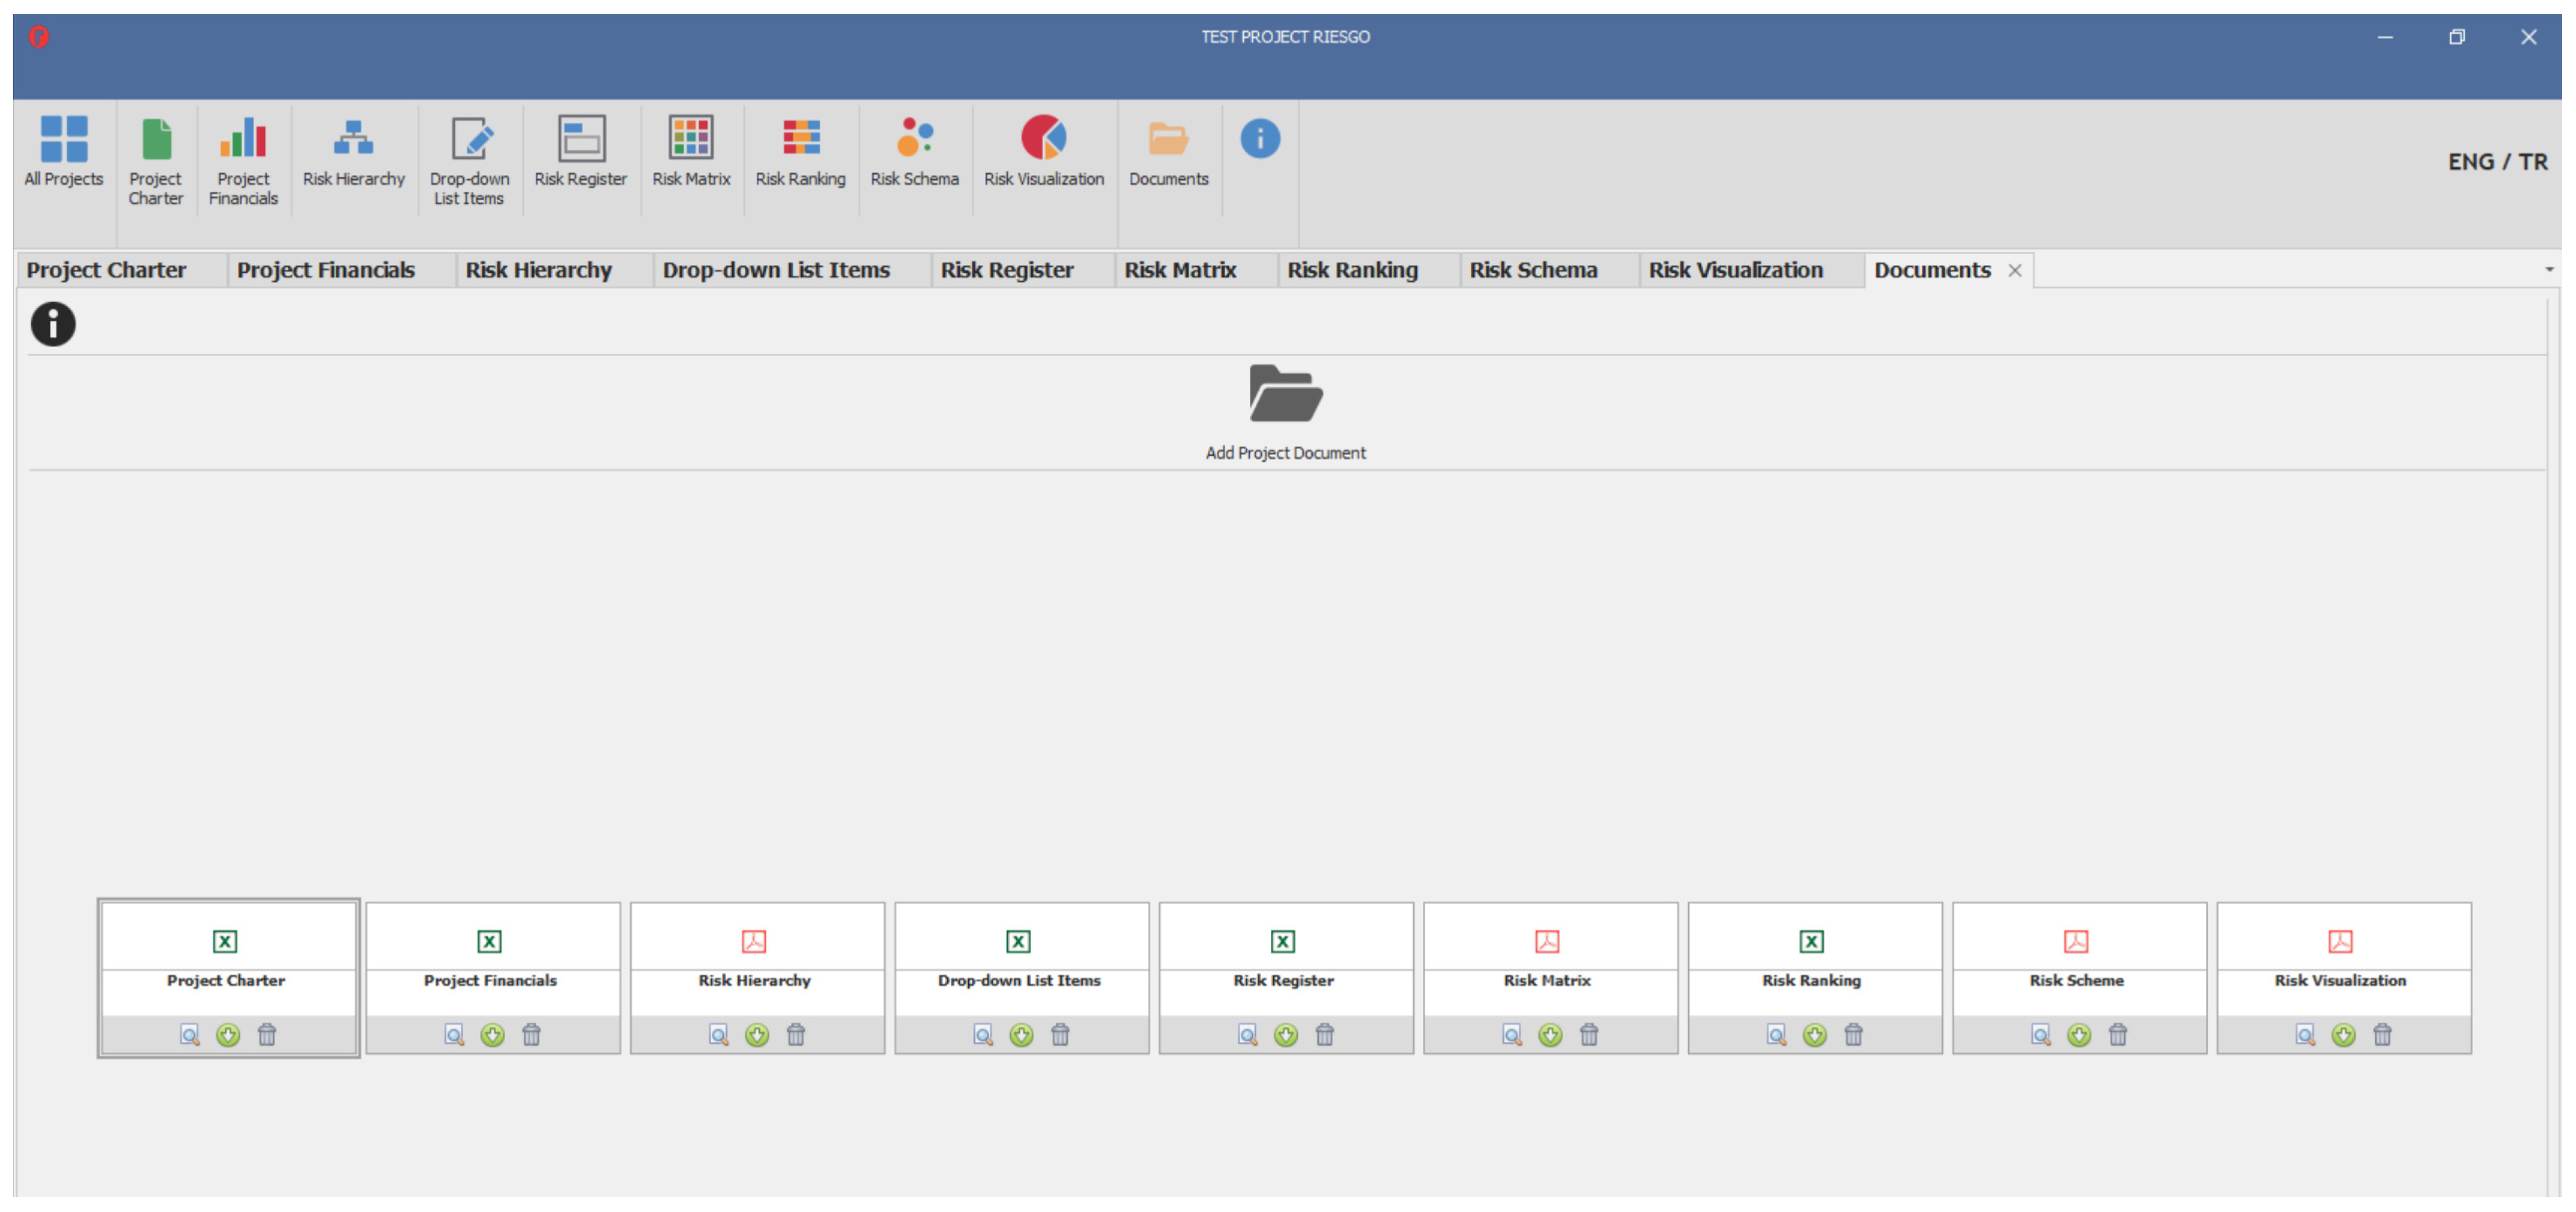
Task: Toggle language with ENG / TR
Action: tap(2497, 162)
